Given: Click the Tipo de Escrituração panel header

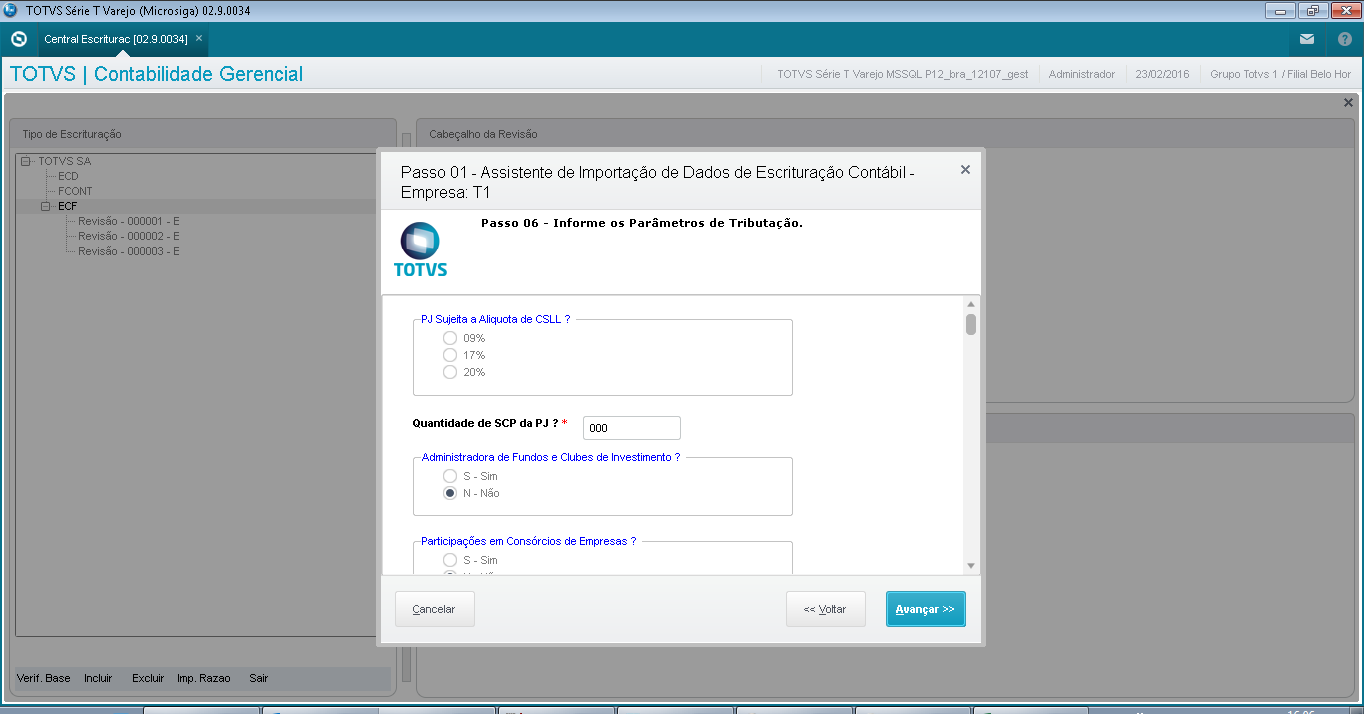Looking at the screenshot, I should point(203,134).
